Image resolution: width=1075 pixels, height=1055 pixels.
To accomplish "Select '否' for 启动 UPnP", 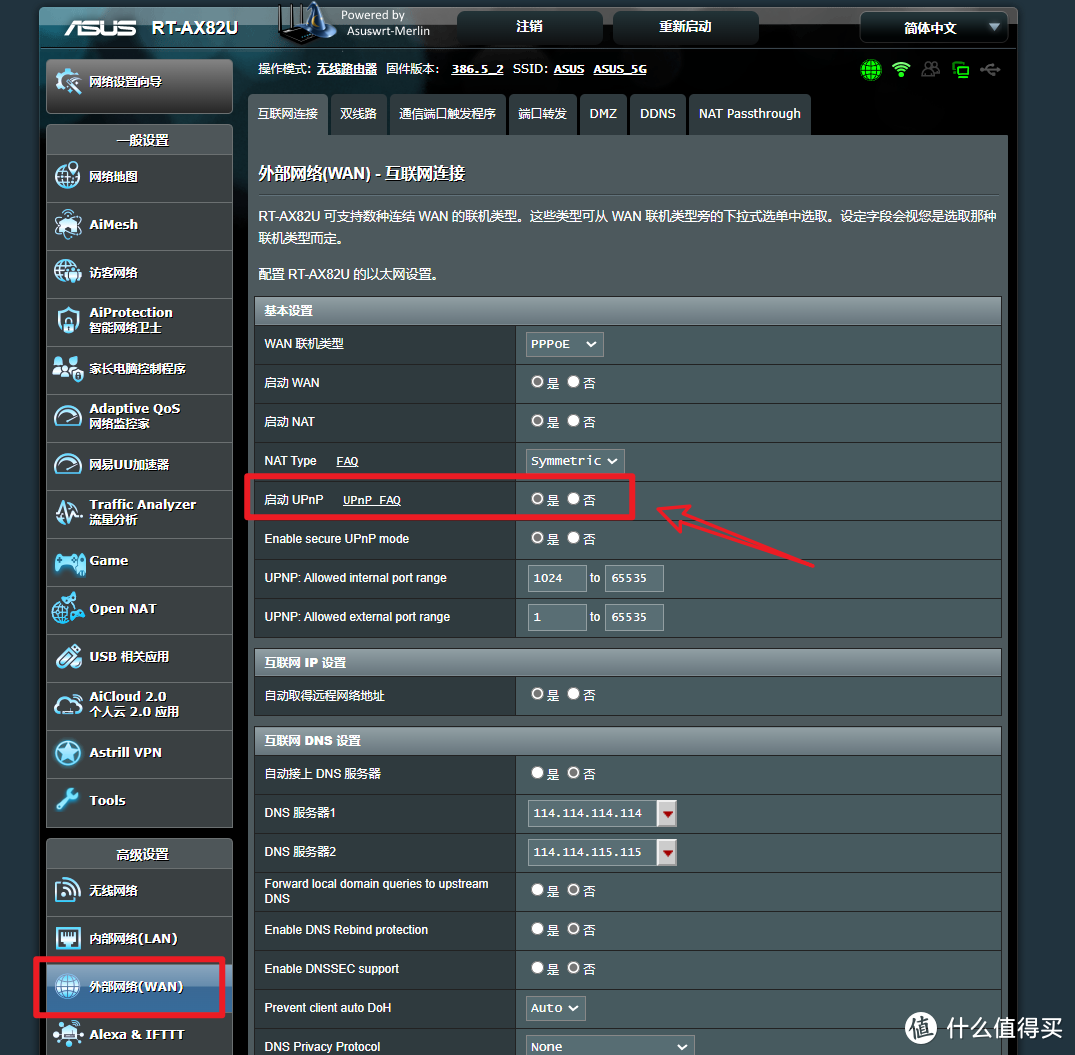I will [573, 499].
